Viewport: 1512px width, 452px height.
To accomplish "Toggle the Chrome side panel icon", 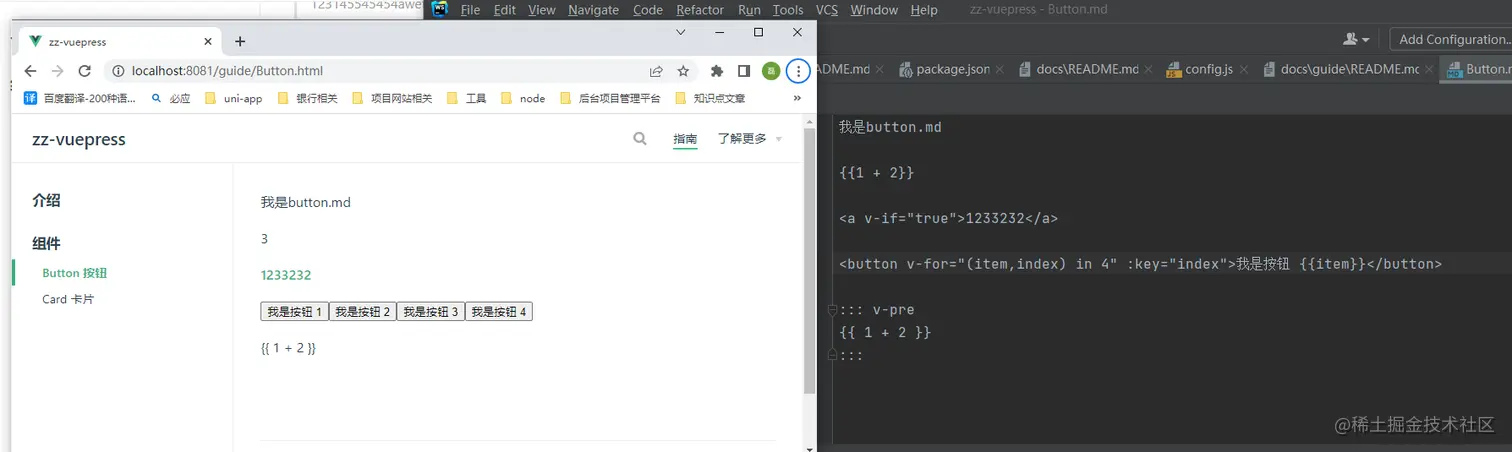I will coord(743,71).
